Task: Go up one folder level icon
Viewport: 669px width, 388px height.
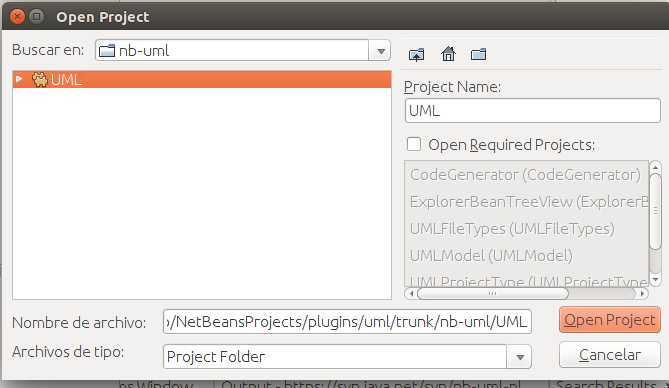Action: 416,55
